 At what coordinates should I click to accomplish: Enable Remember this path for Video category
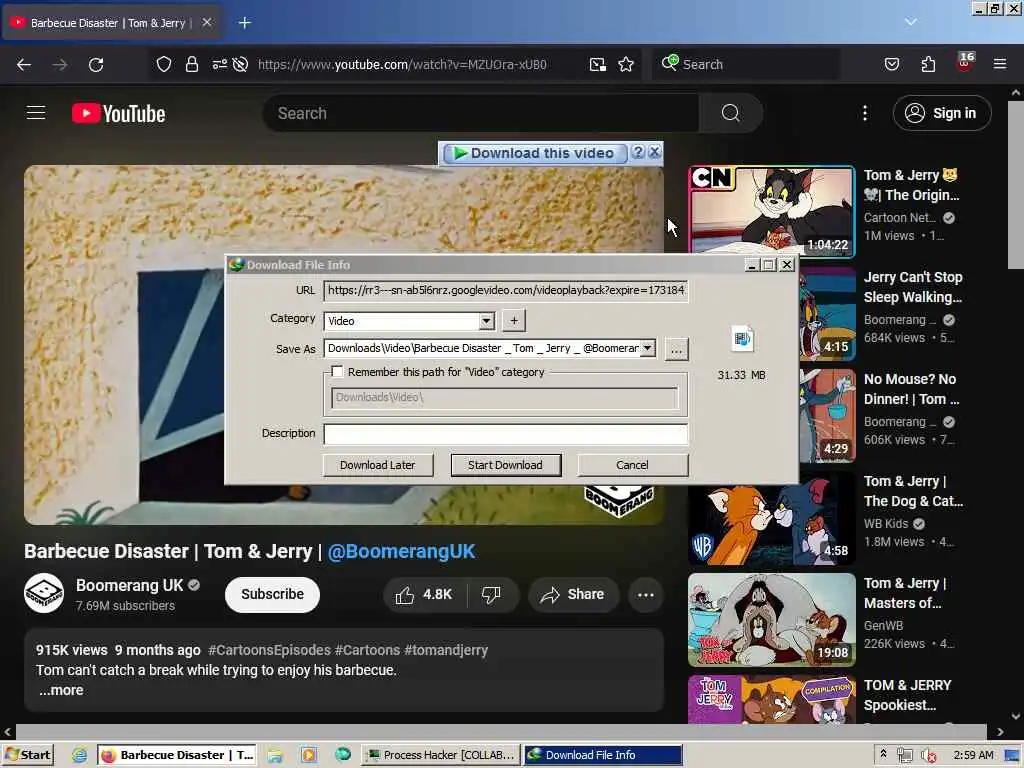[337, 372]
